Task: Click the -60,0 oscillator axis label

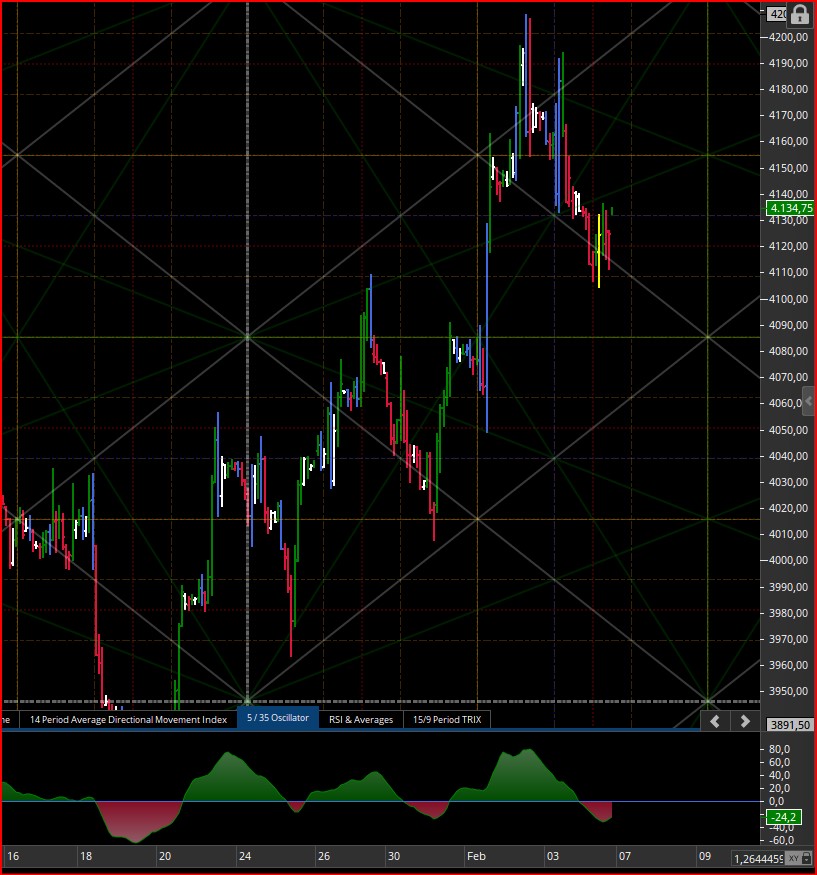Action: click(779, 840)
